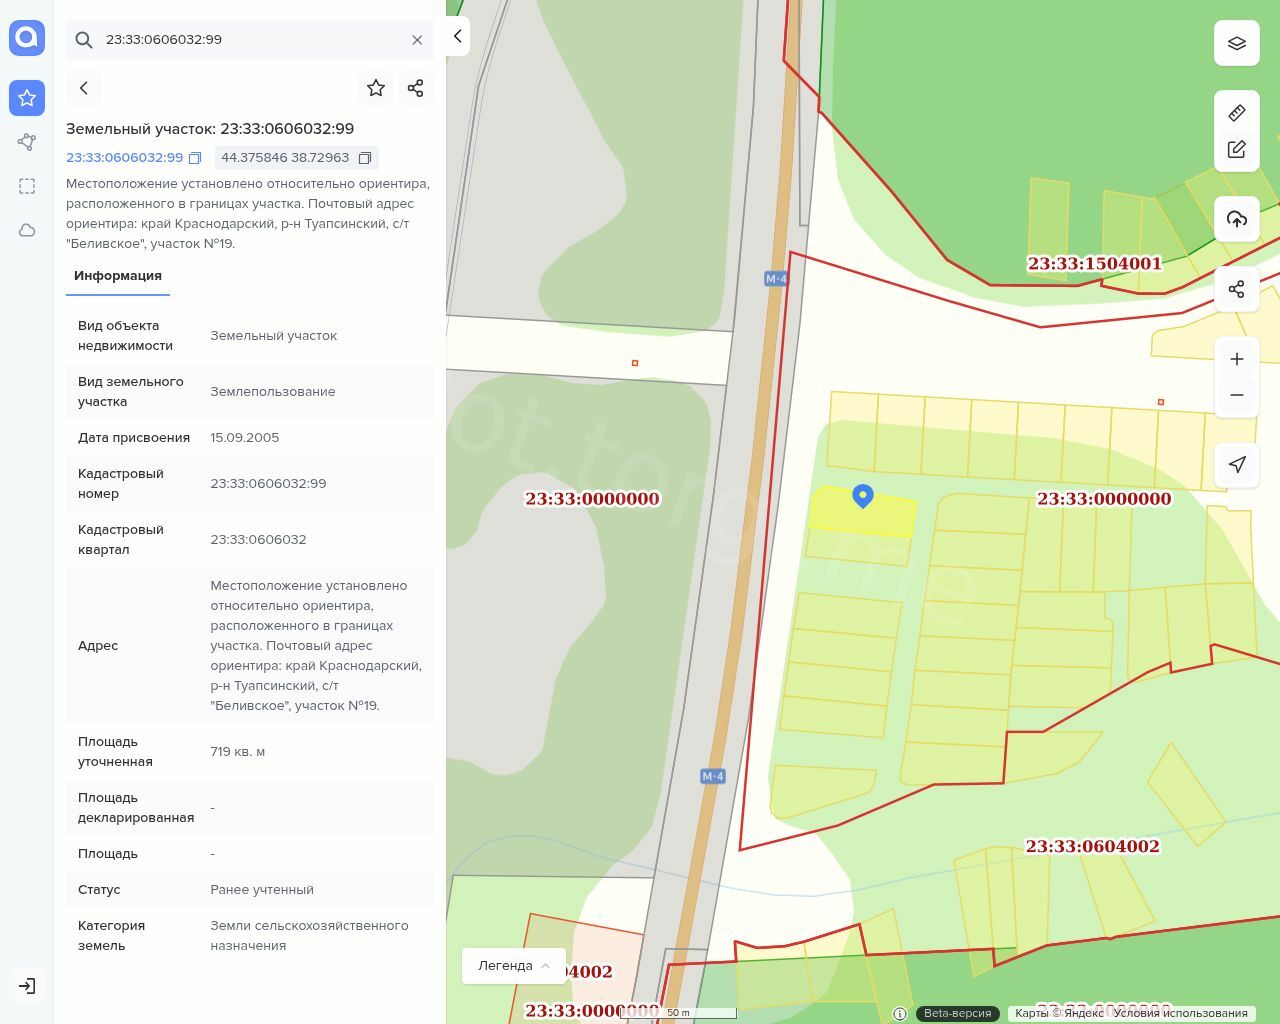Open the cadastral number link 23:33:0606032:99
The height and width of the screenshot is (1024, 1280).
point(124,158)
